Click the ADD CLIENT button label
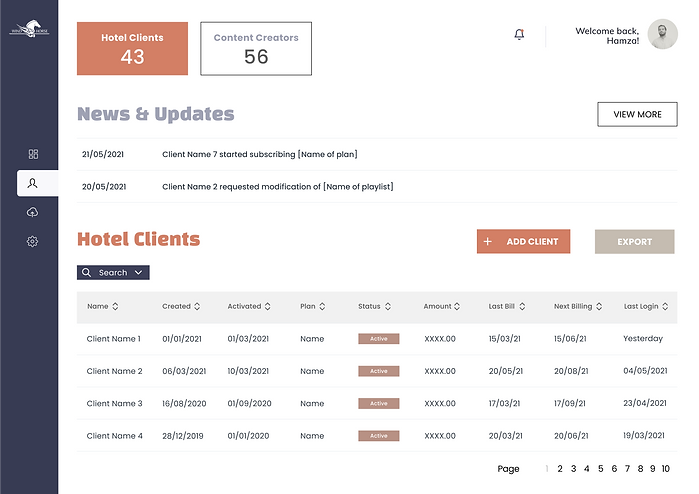 (x=532, y=242)
